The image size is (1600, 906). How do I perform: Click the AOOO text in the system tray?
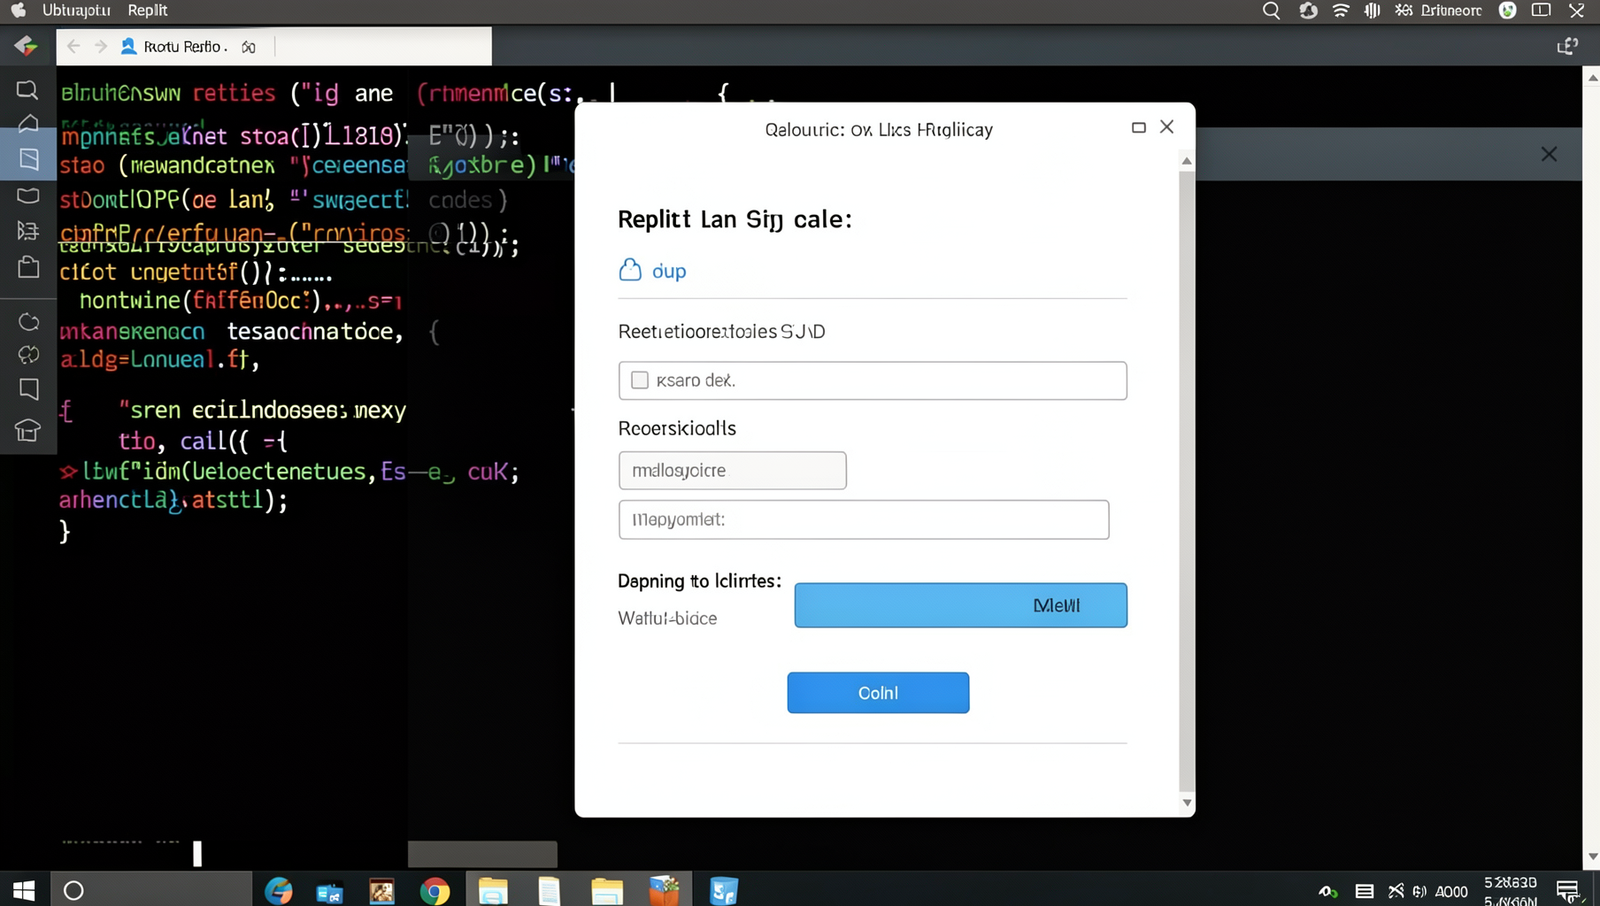pyautogui.click(x=1451, y=891)
